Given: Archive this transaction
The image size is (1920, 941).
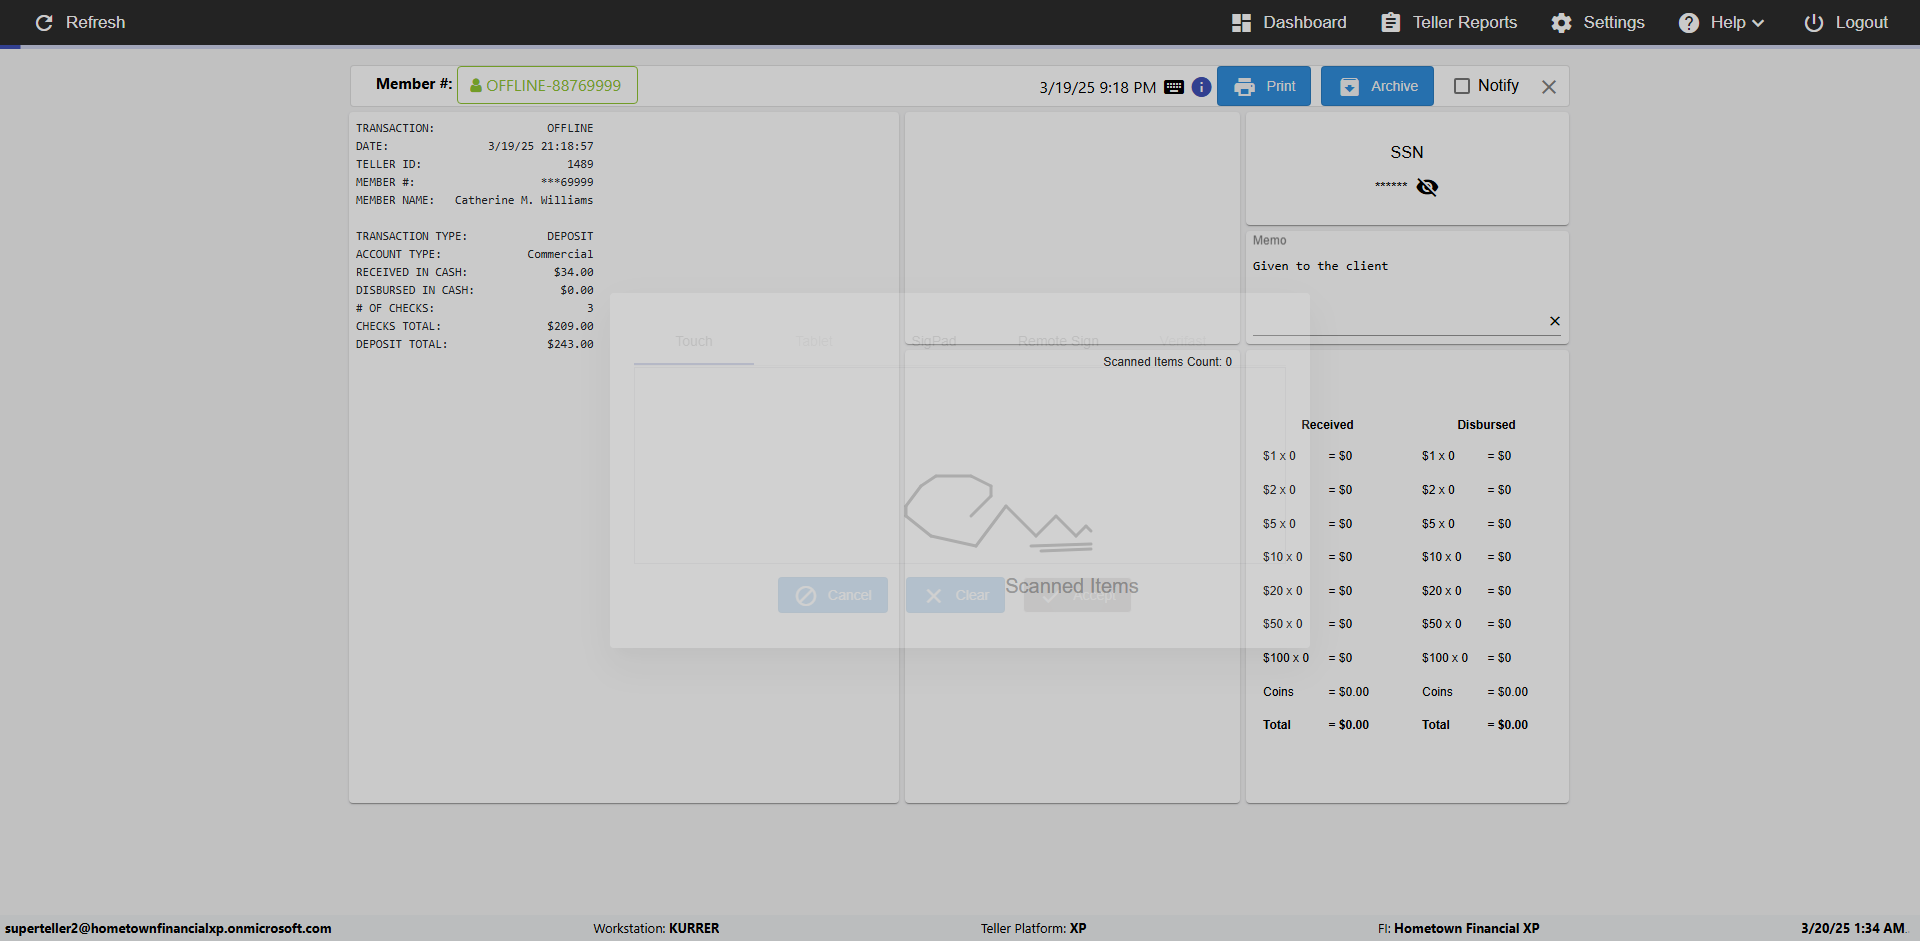Looking at the screenshot, I should pos(1377,86).
